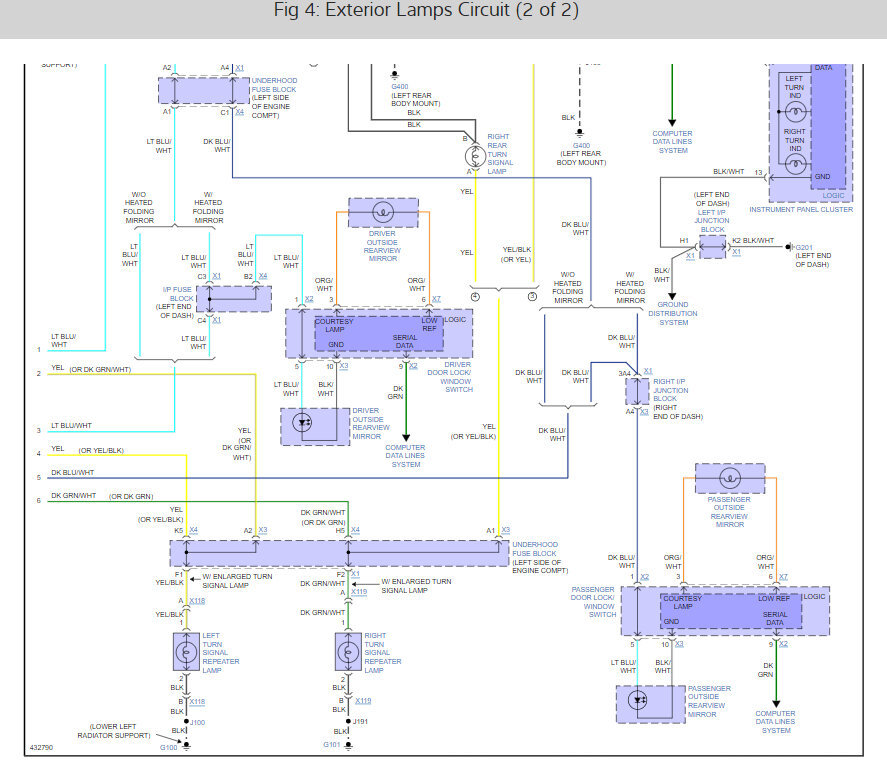Click the Lower Left Radiator Support label
887x772 pixels.
(x=114, y=731)
